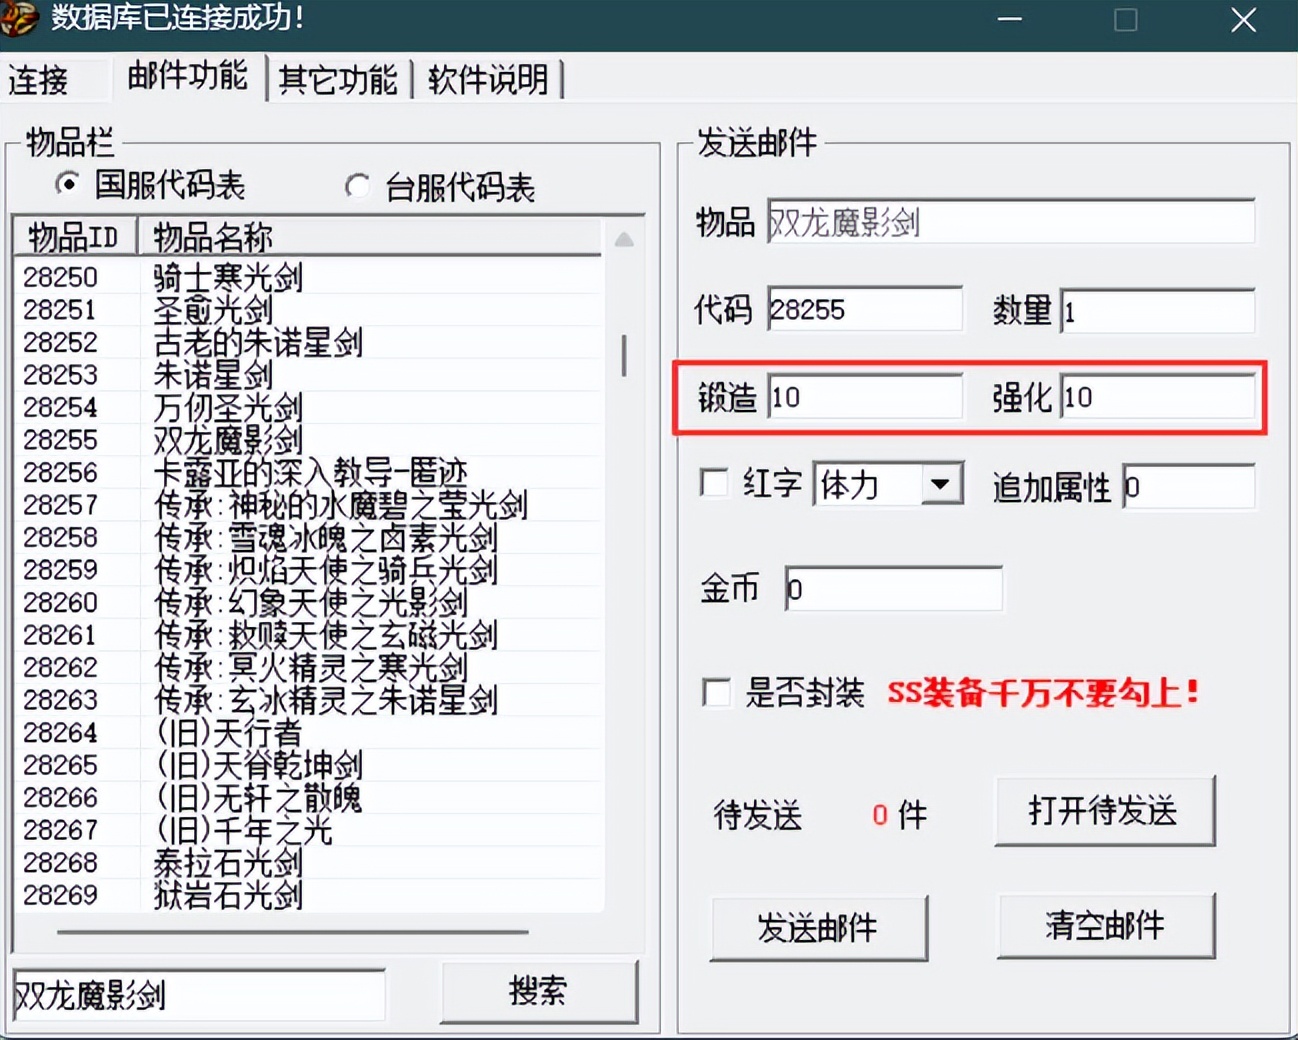Click the dropdown arrow next to 体力
This screenshot has height=1040, width=1298.
pyautogui.click(x=941, y=484)
